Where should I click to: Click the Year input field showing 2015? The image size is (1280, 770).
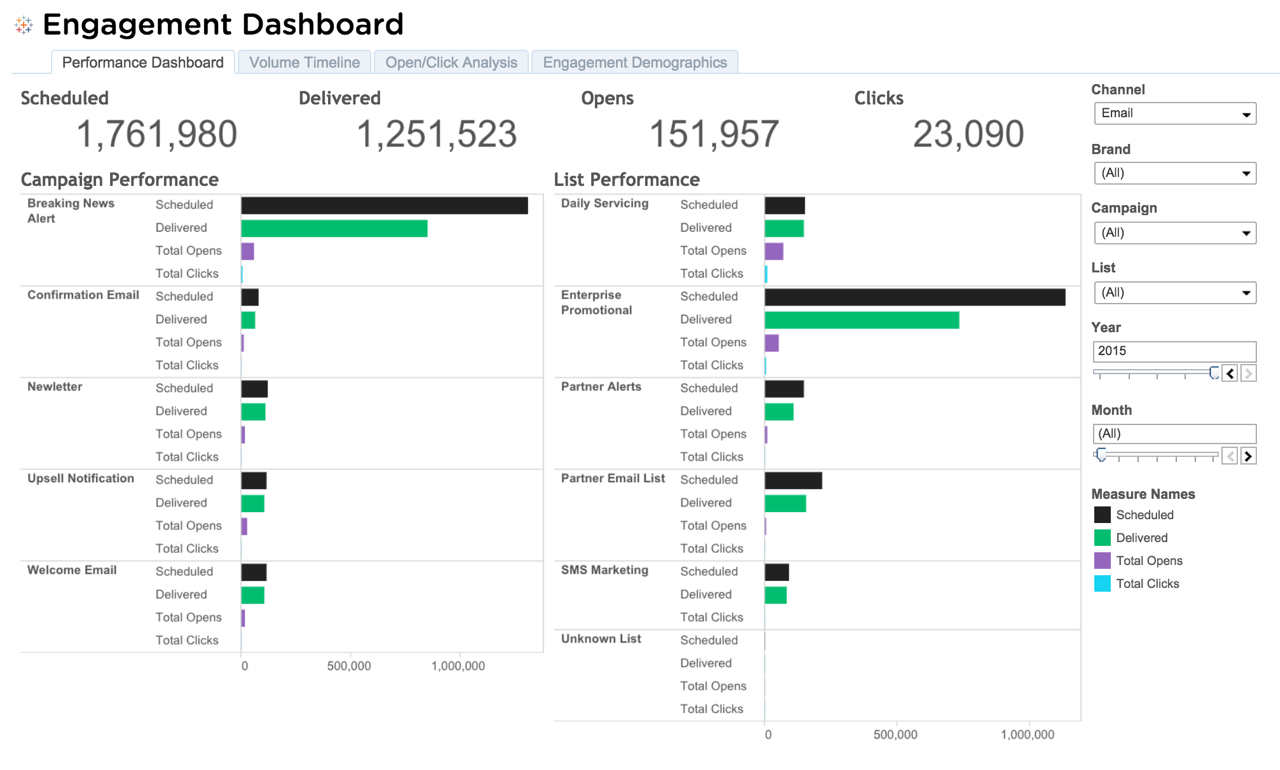tap(1174, 351)
